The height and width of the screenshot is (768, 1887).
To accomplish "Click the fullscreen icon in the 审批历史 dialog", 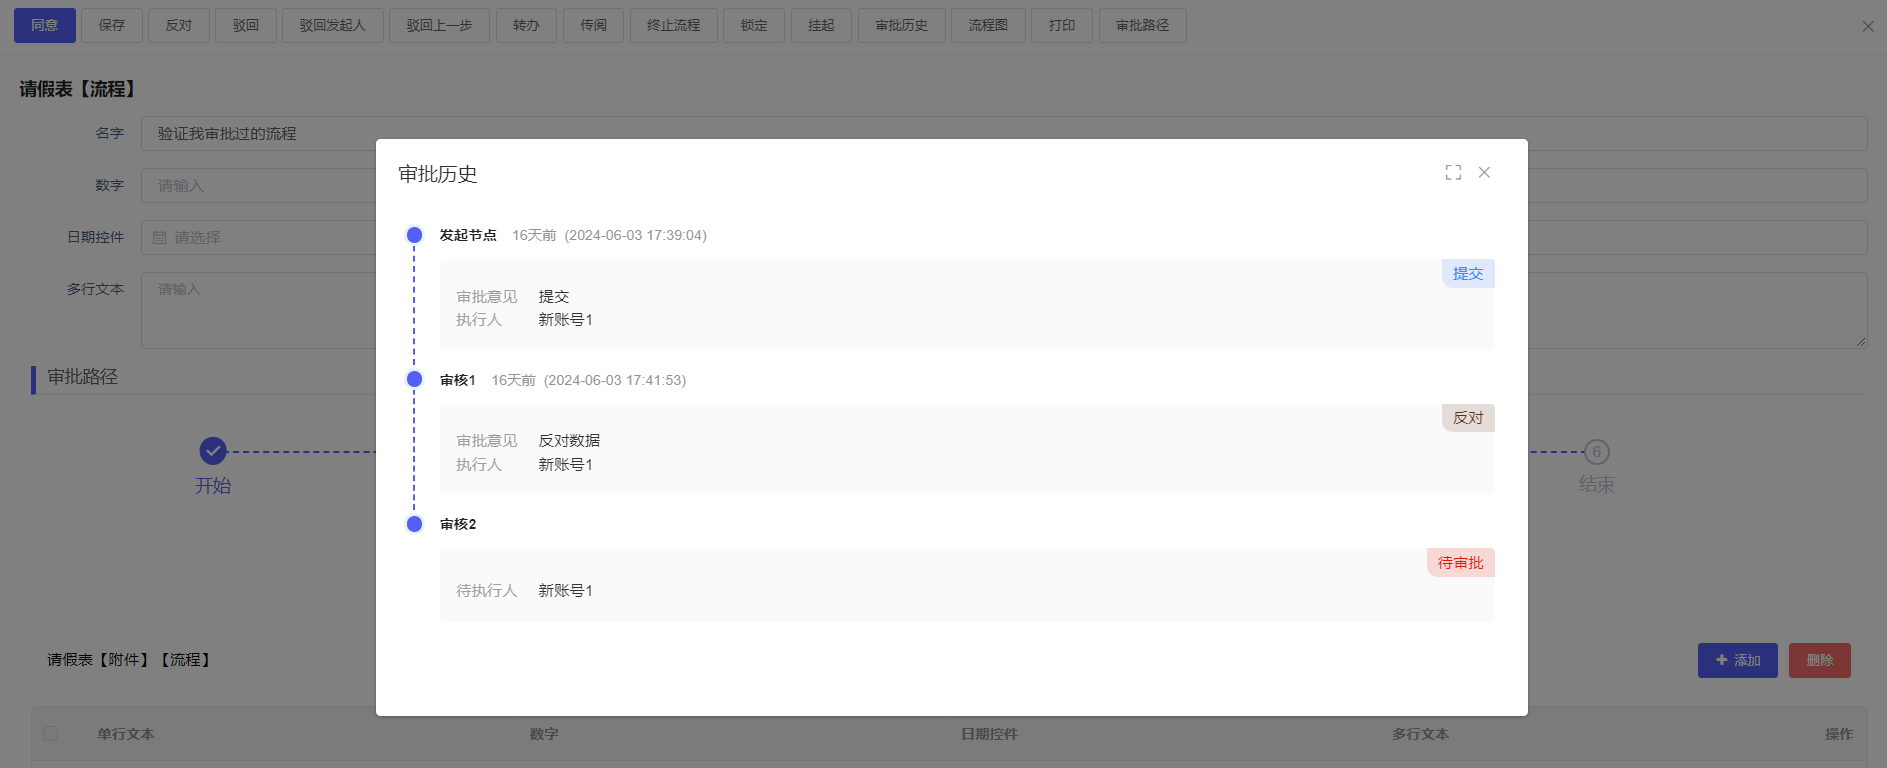I will [x=1453, y=173].
